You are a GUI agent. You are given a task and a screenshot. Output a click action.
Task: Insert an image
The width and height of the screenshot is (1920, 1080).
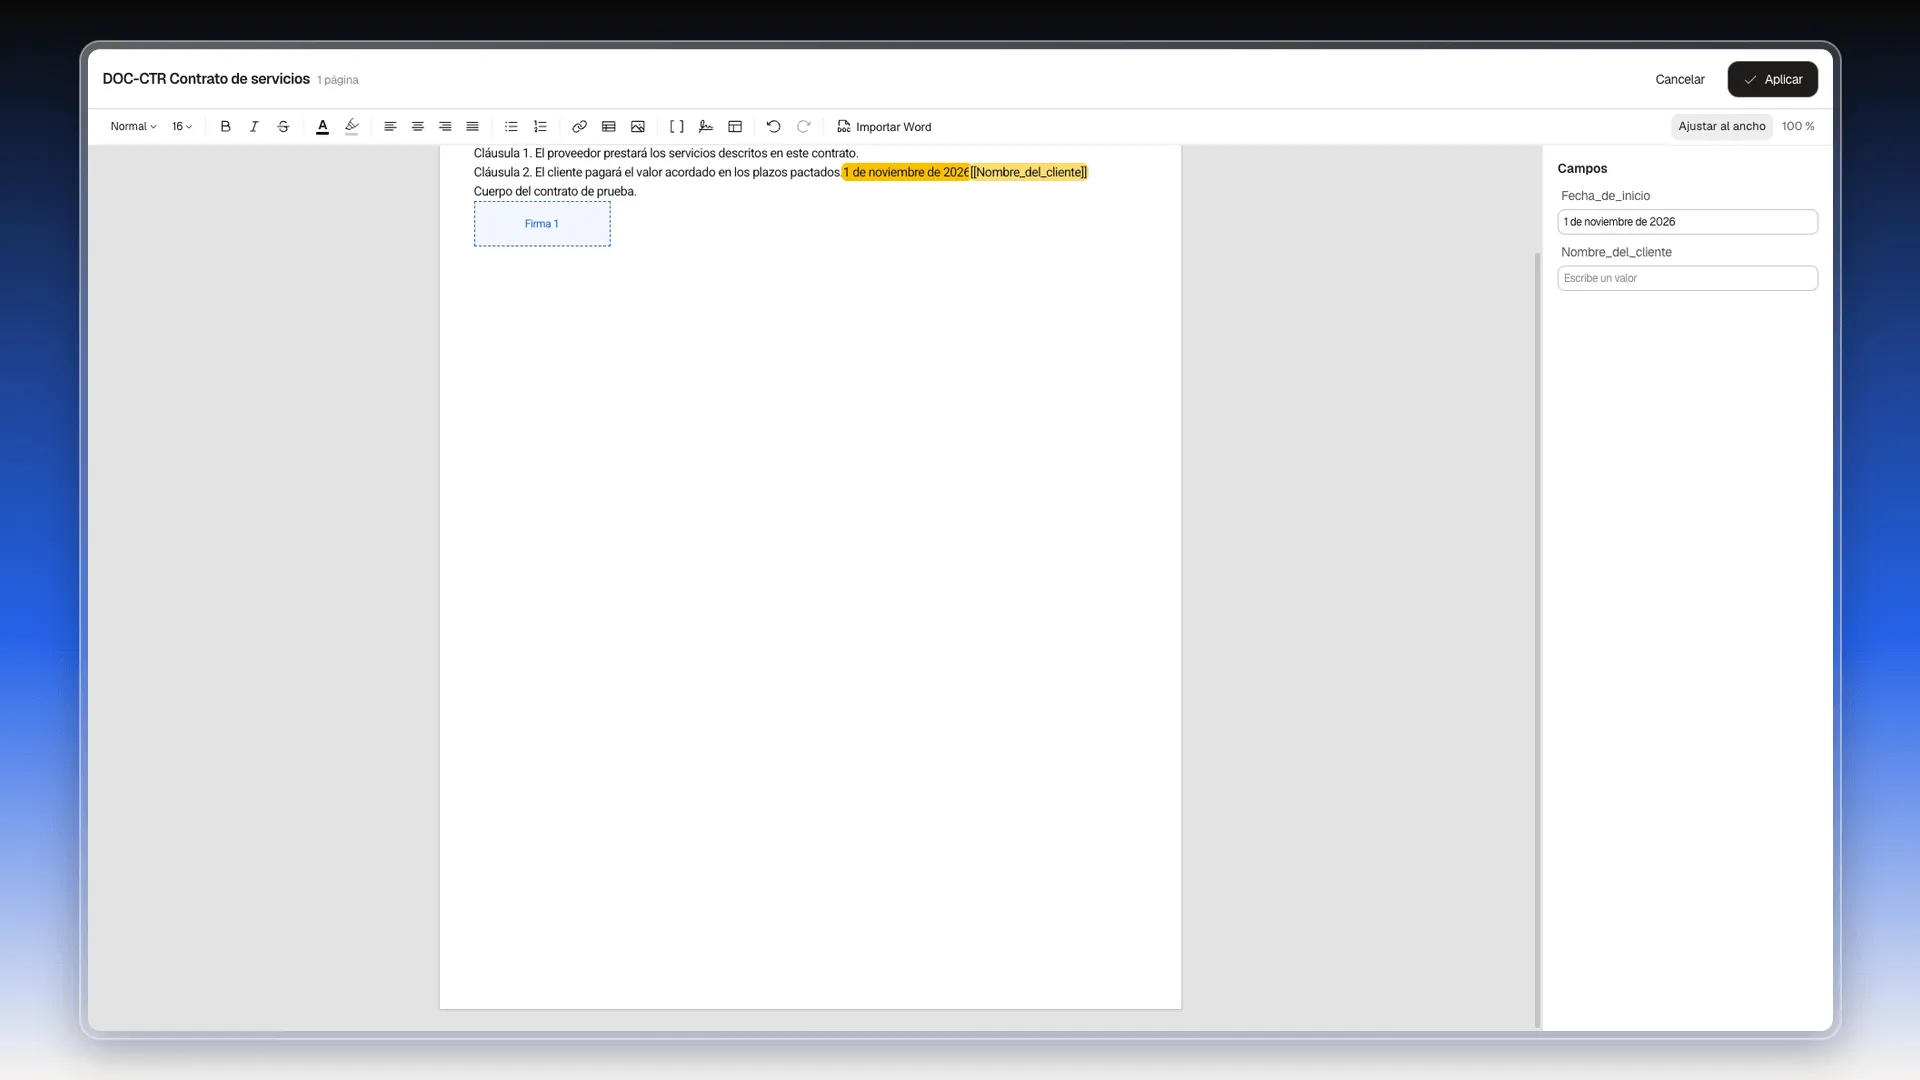(638, 127)
